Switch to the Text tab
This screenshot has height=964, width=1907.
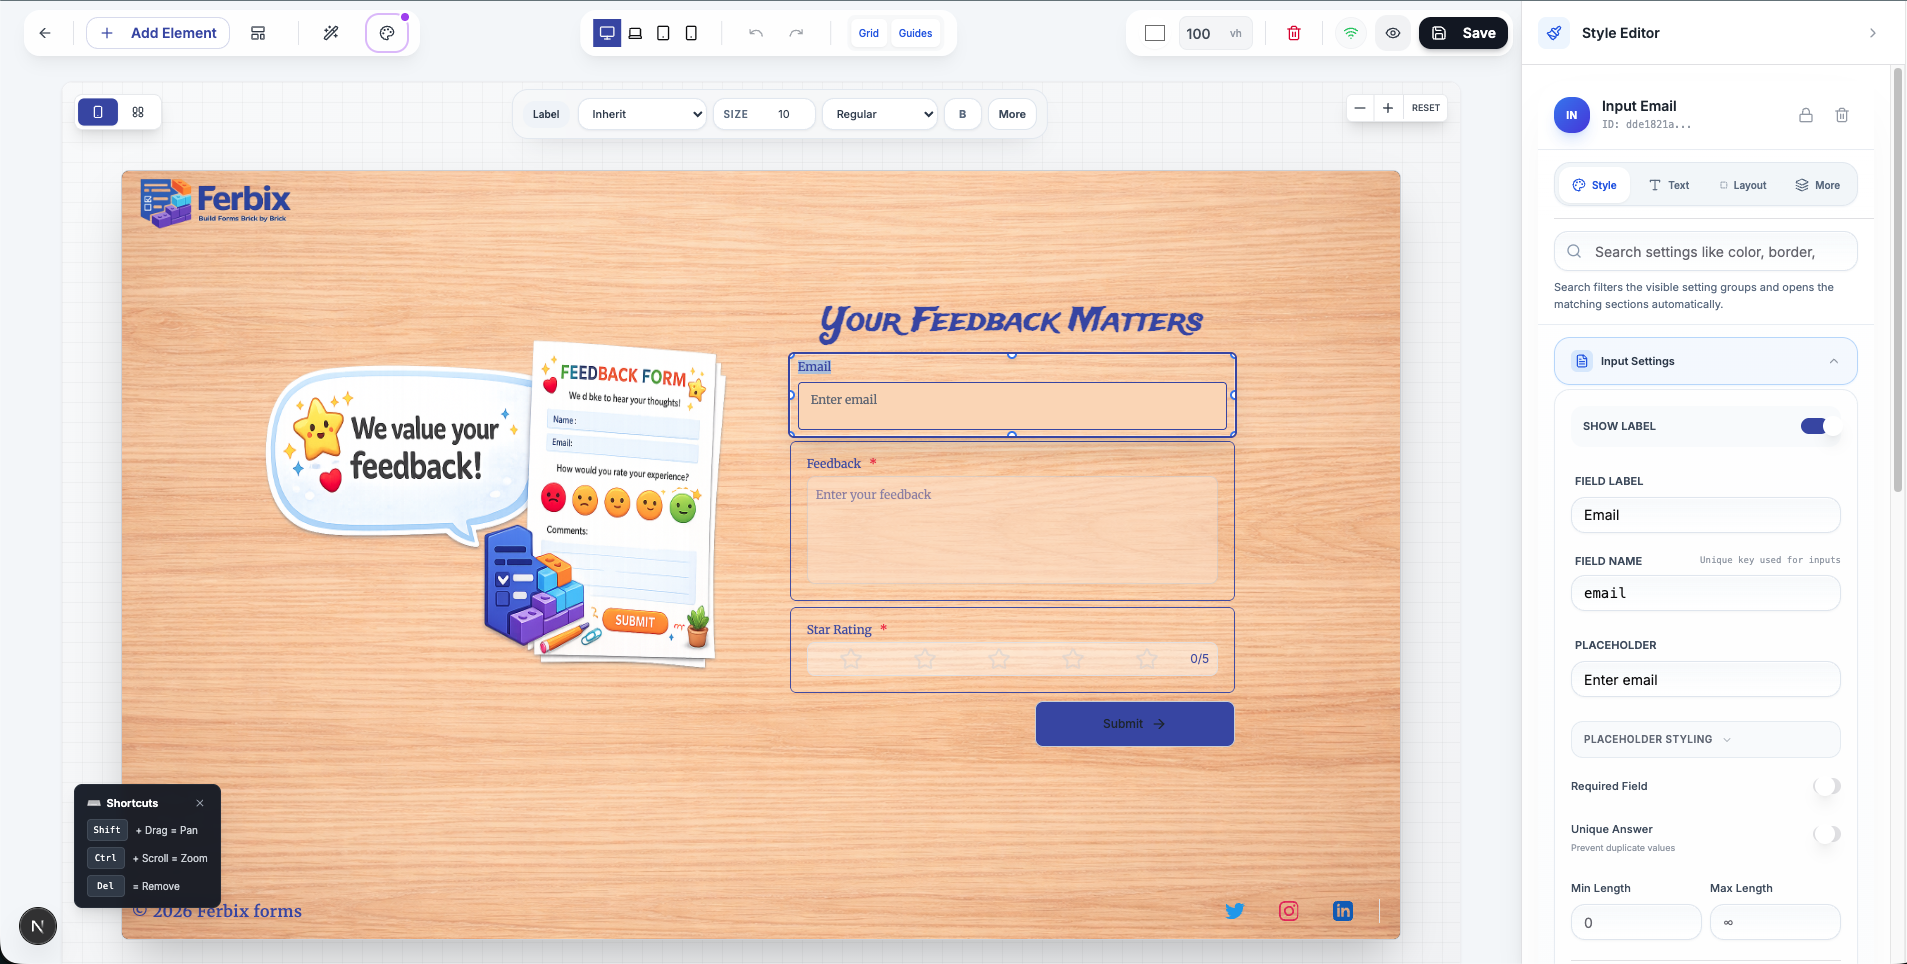pos(1669,185)
